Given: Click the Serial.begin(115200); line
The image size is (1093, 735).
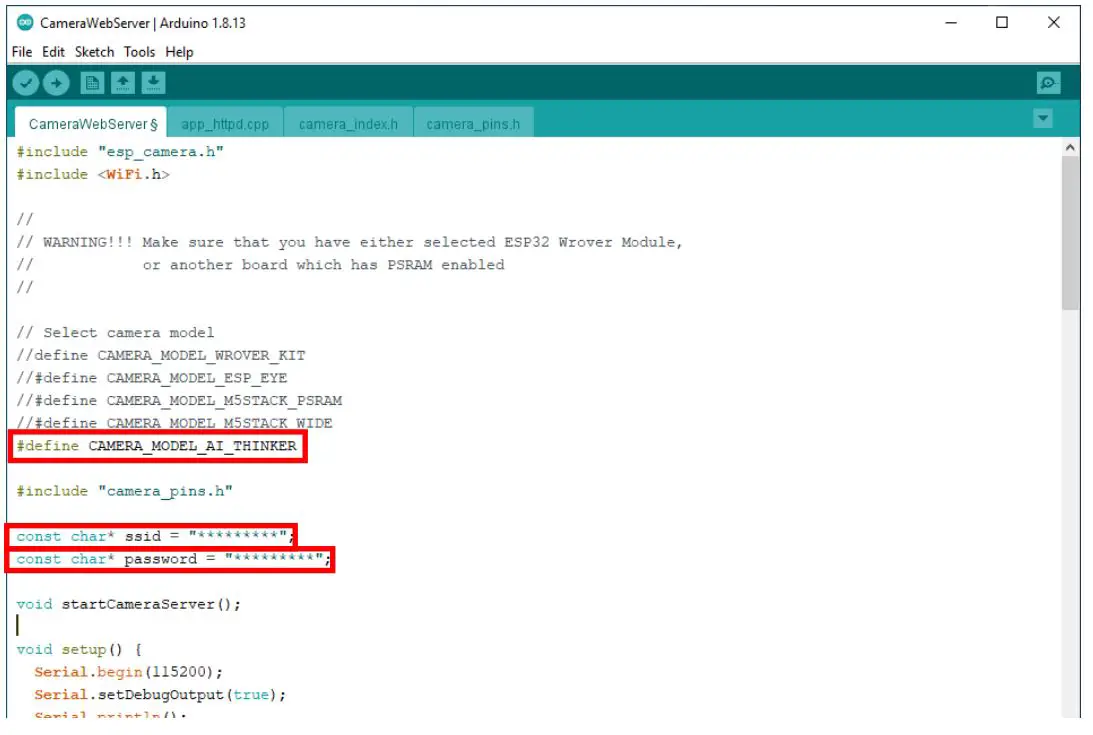Looking at the screenshot, I should [128, 672].
